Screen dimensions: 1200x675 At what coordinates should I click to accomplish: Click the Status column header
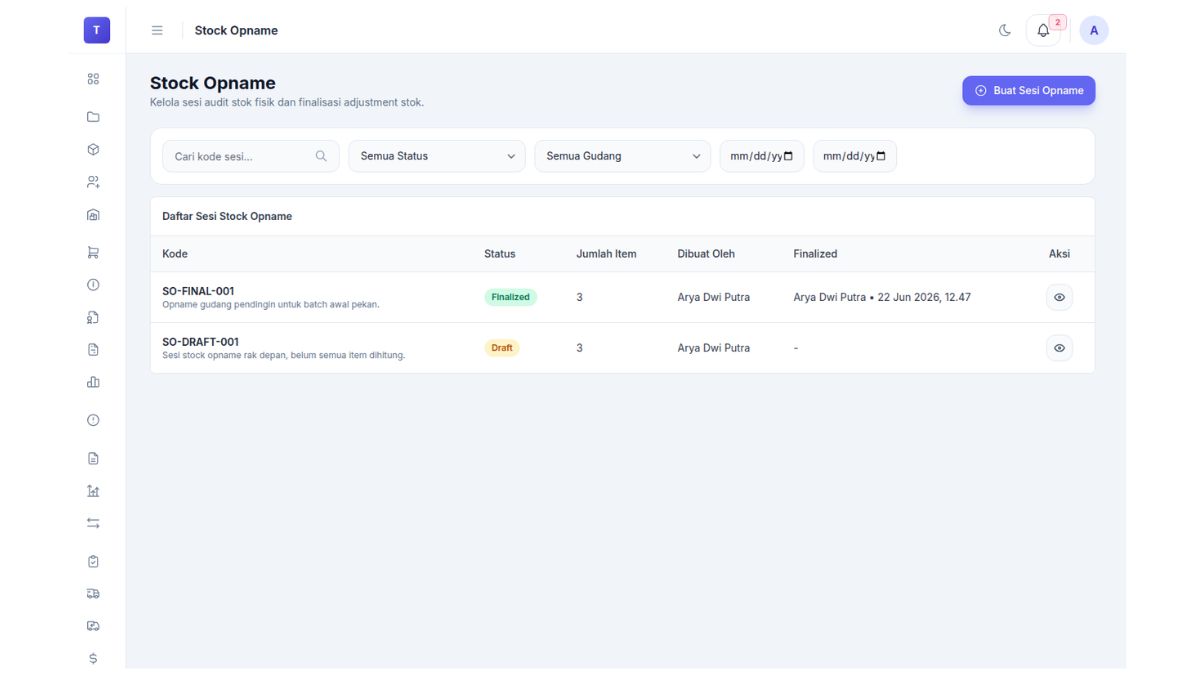click(500, 254)
